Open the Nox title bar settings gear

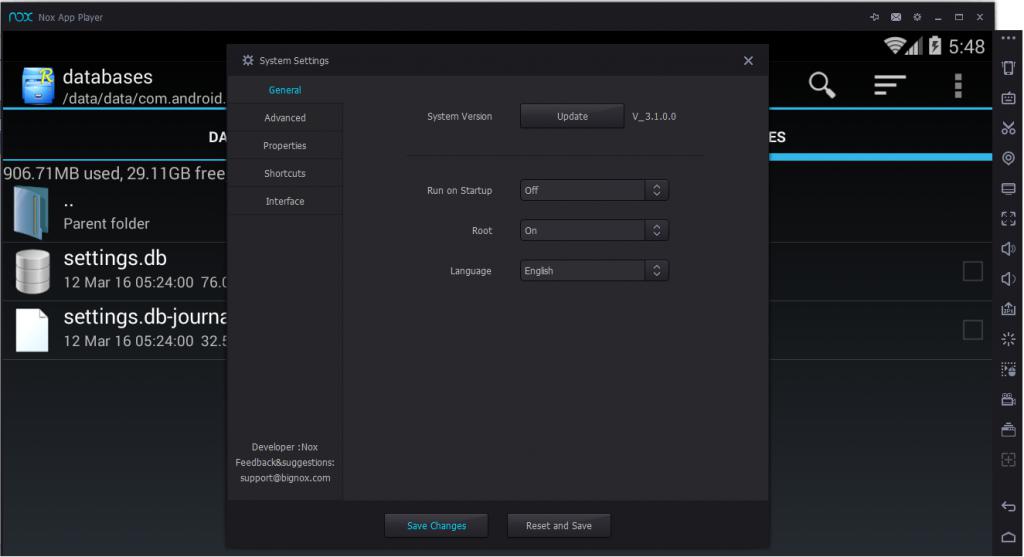point(917,17)
